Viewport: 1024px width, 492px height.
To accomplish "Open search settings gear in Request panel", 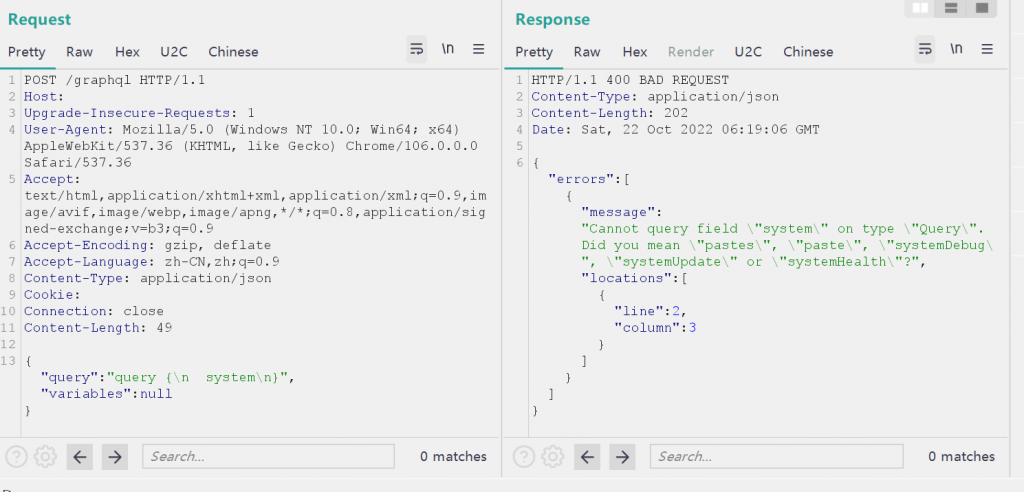I will tap(45, 457).
